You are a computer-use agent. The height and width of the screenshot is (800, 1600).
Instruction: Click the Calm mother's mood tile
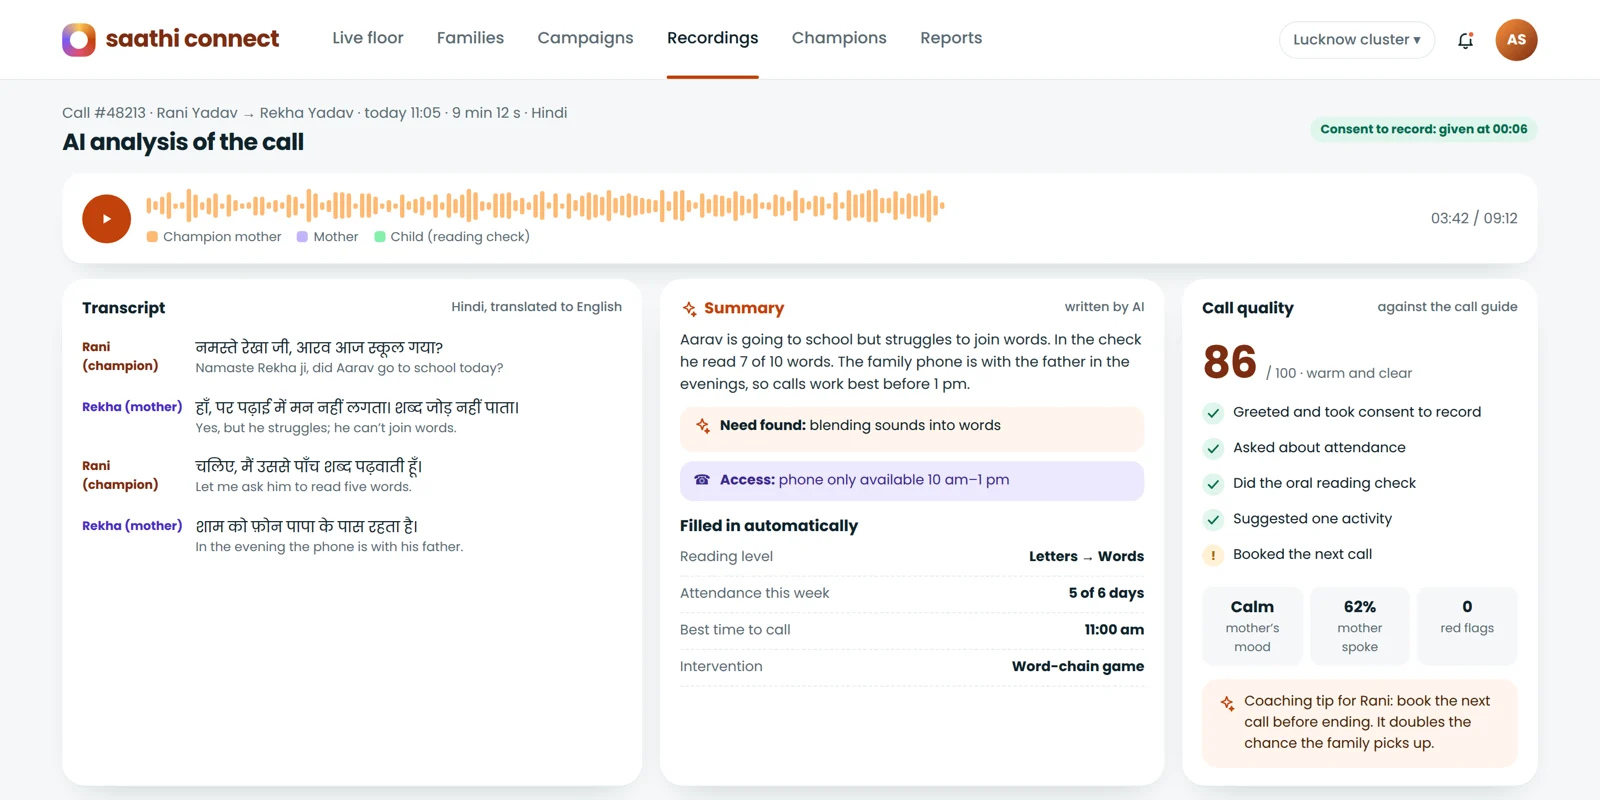point(1252,626)
